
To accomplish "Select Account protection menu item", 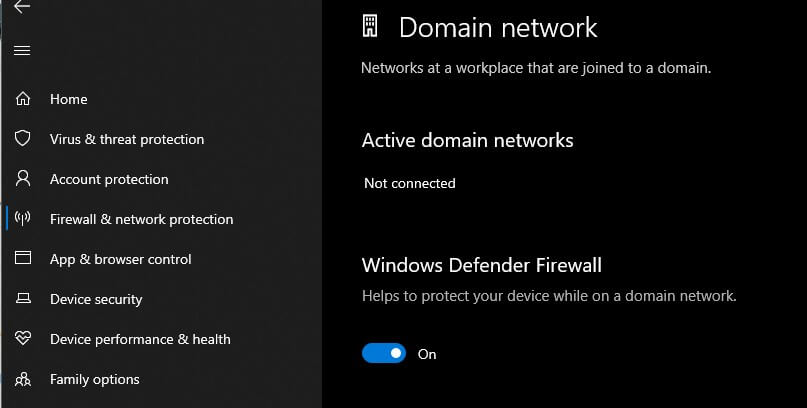I will click(109, 179).
